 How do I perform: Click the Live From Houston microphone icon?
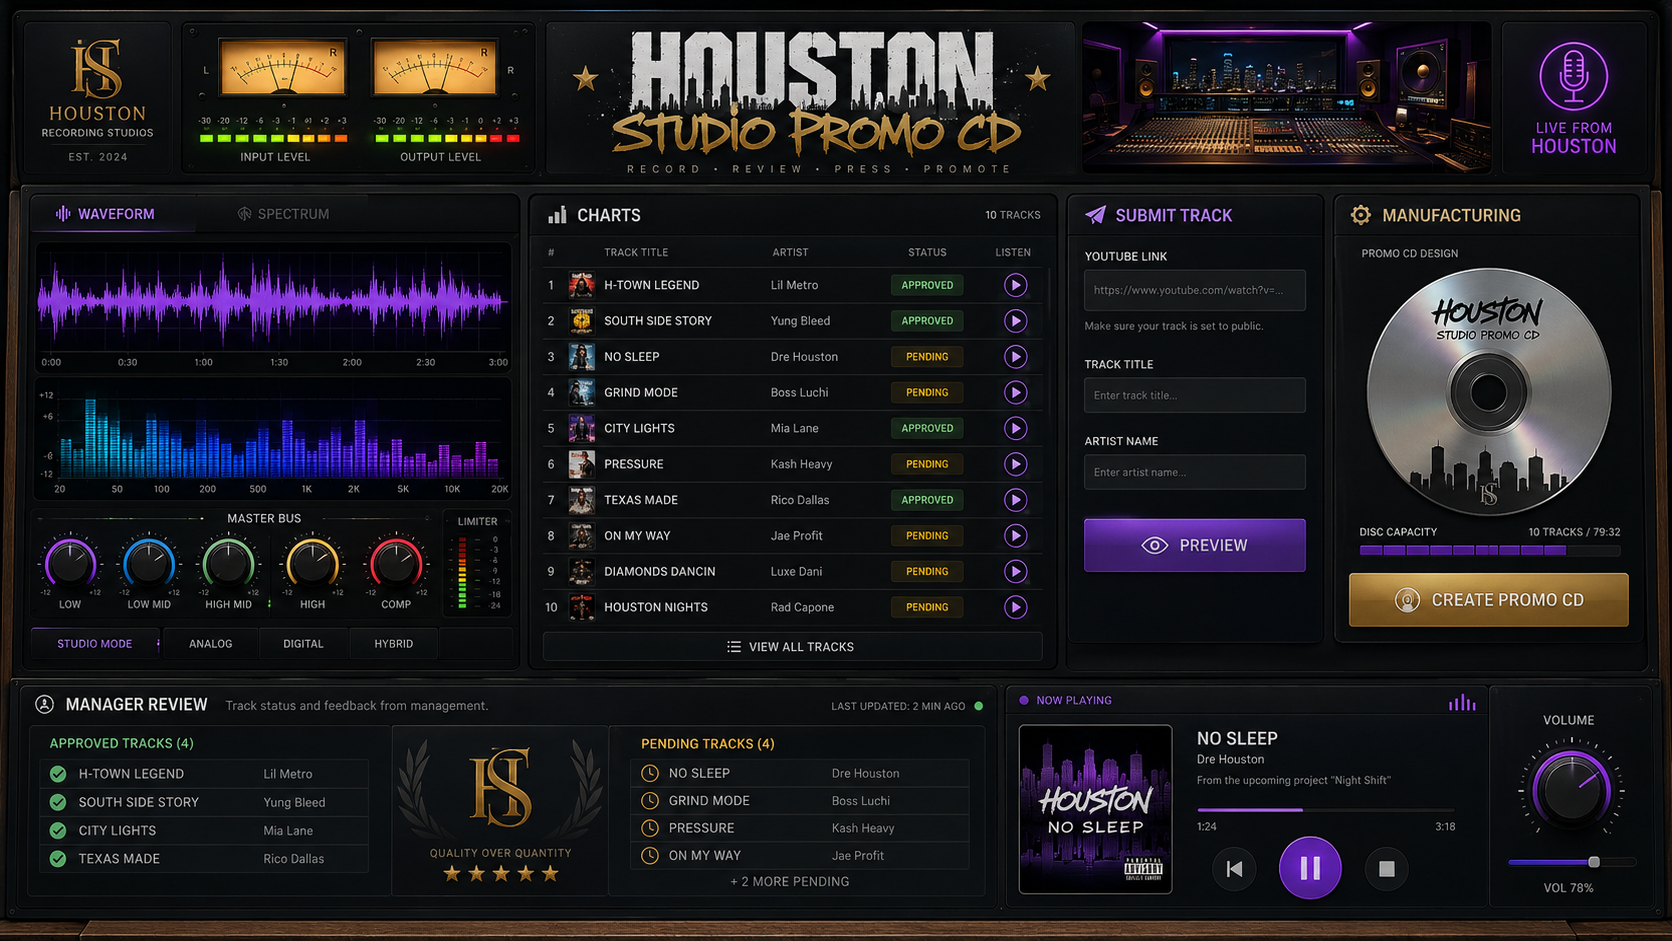1573,76
